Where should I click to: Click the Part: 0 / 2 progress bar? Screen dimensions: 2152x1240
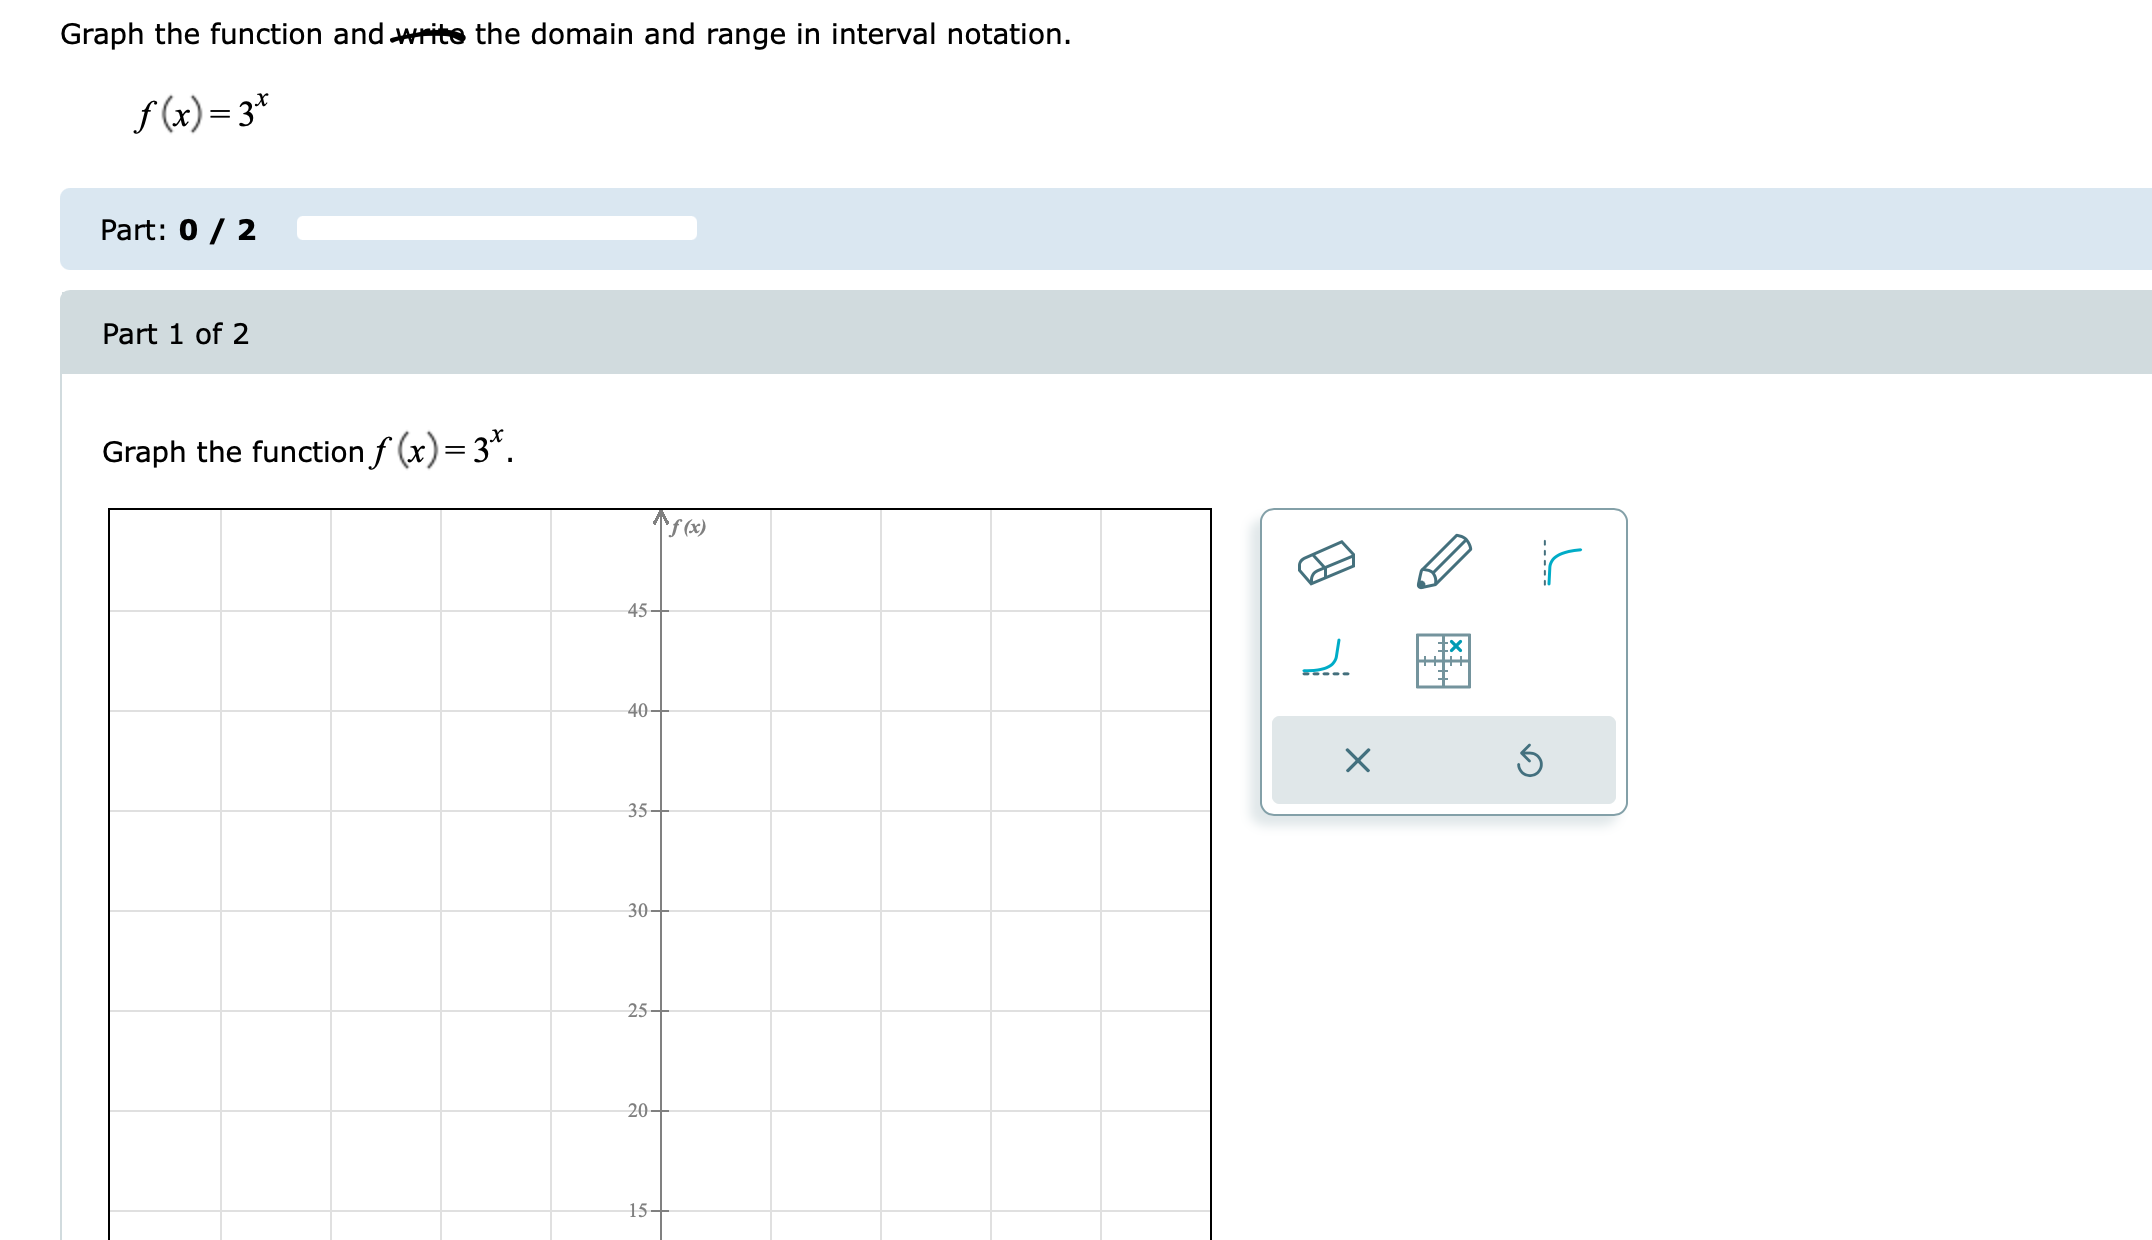494,229
